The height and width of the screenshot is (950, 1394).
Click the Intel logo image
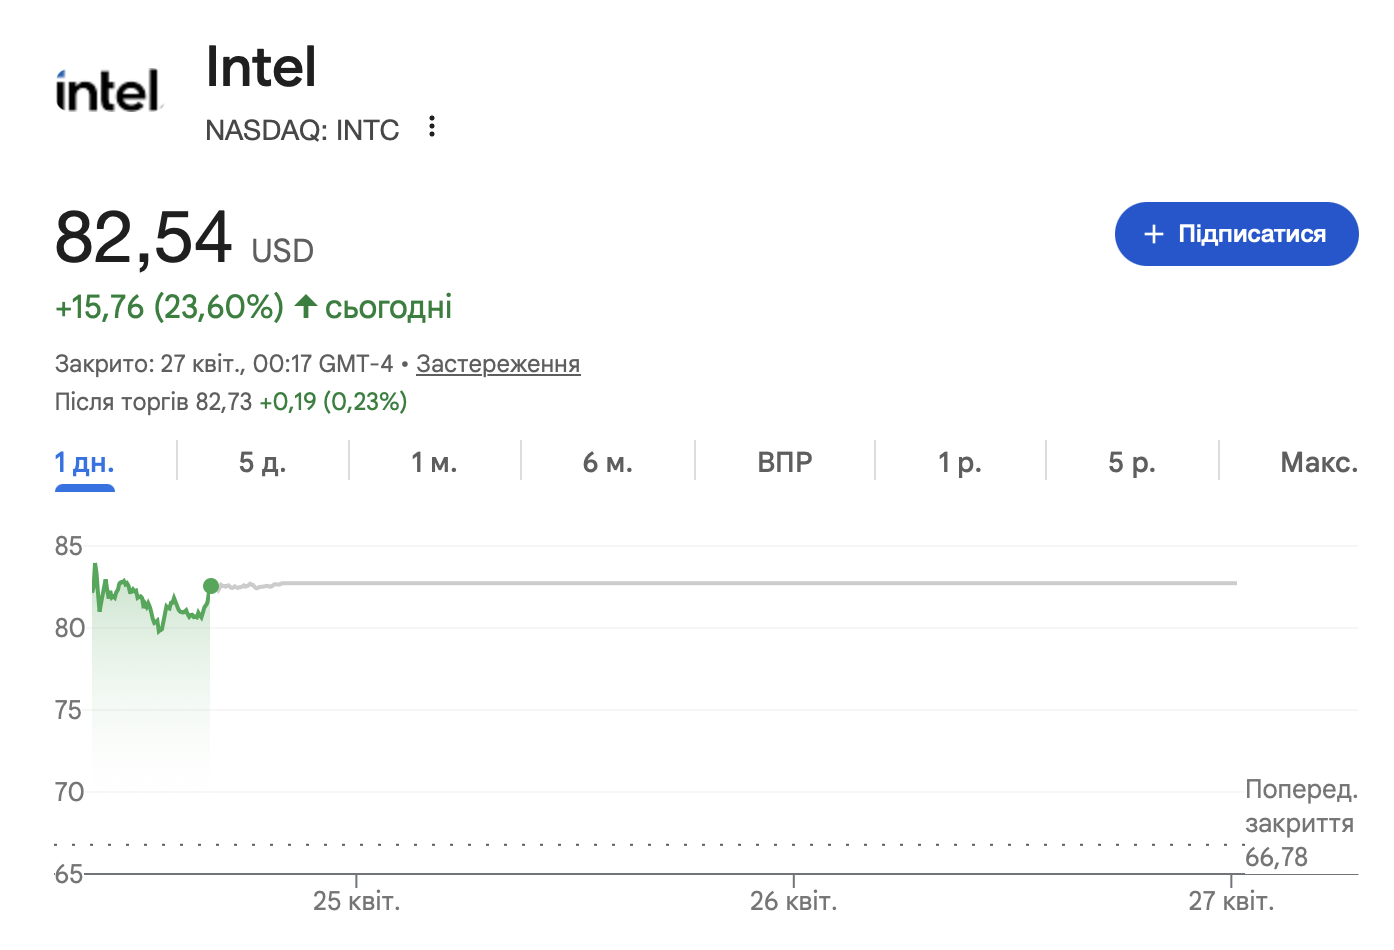point(108,91)
